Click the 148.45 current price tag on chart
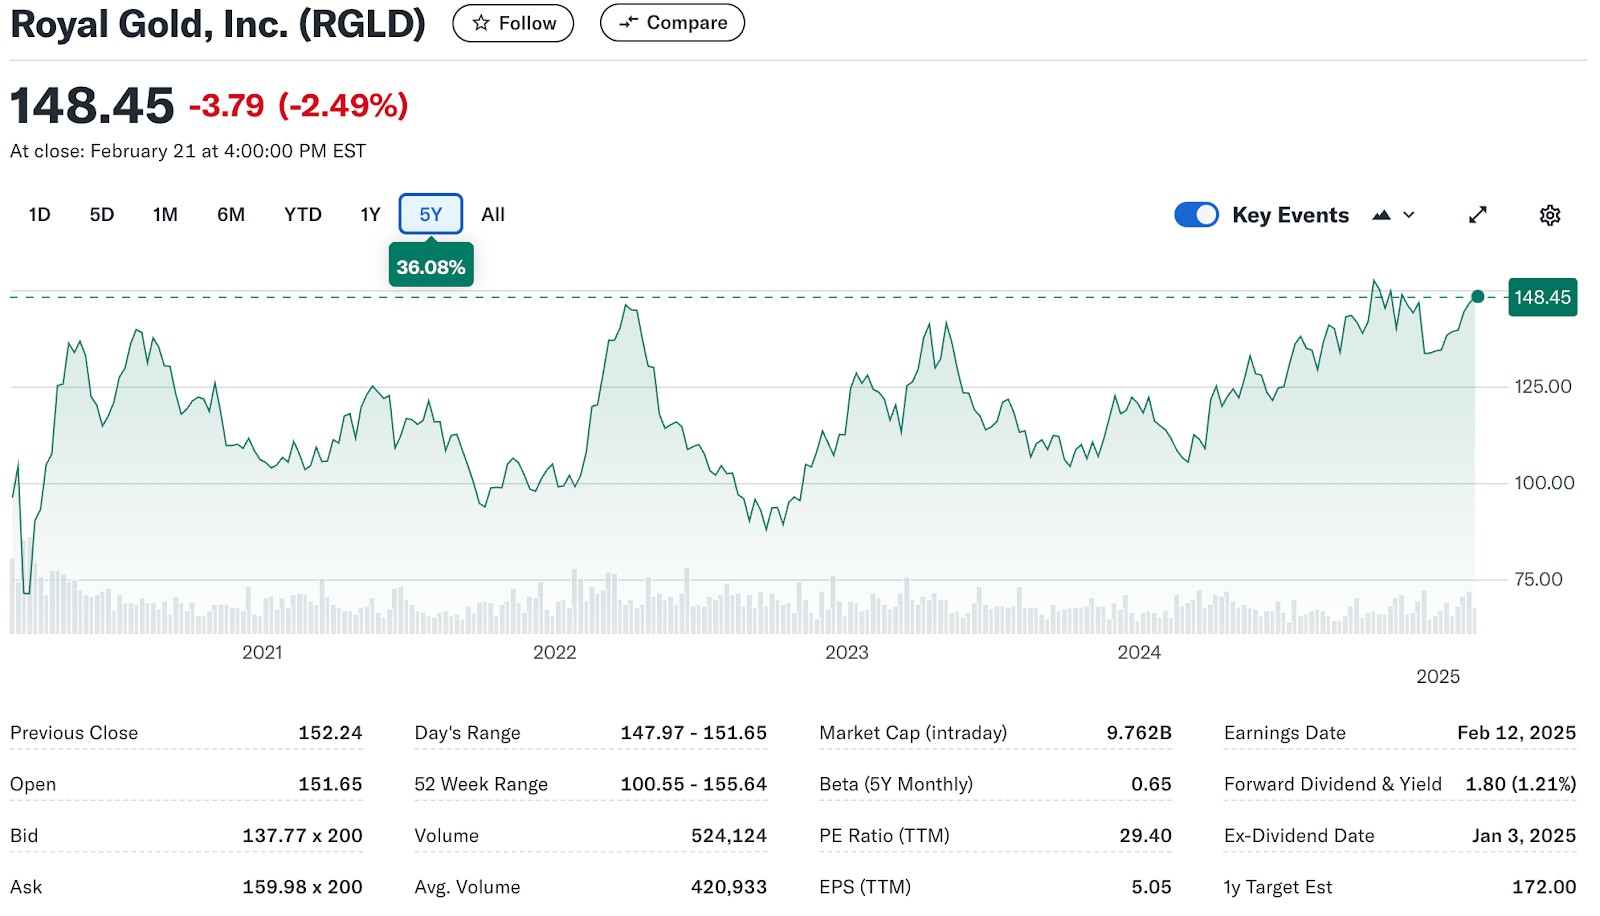 (x=1542, y=297)
